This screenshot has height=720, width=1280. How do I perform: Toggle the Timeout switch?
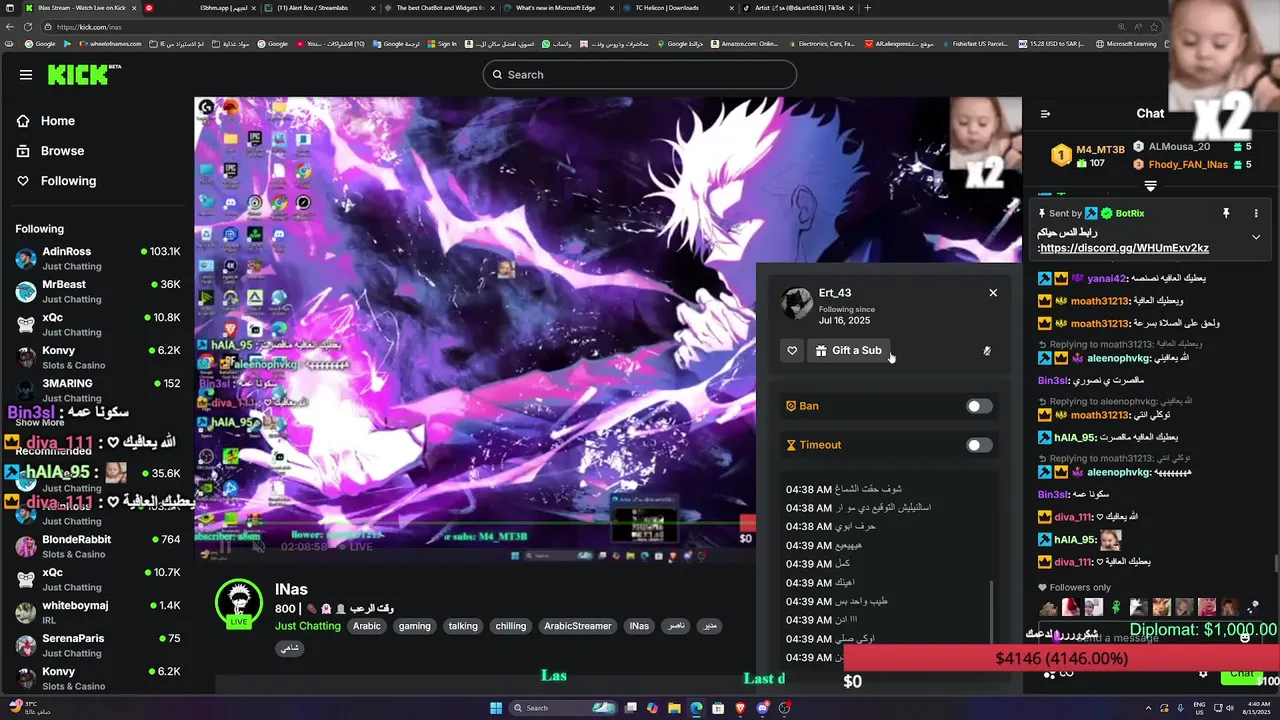click(x=979, y=445)
